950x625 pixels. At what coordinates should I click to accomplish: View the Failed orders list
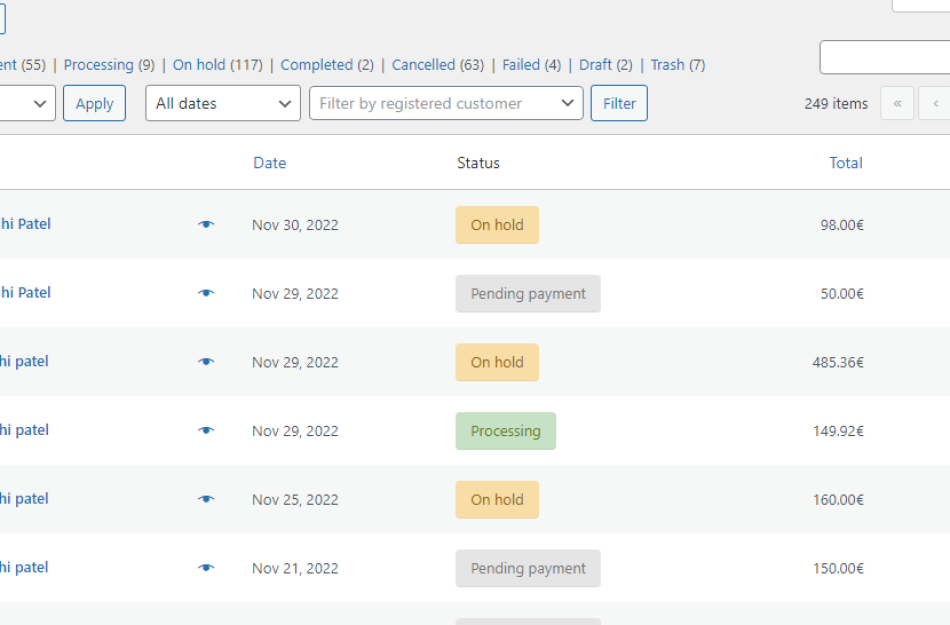coord(522,64)
